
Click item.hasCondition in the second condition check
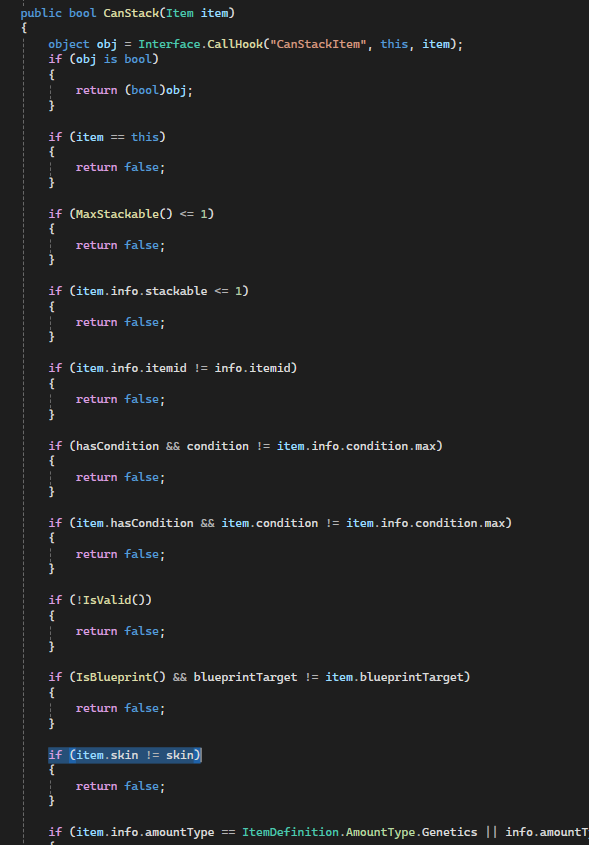point(134,523)
